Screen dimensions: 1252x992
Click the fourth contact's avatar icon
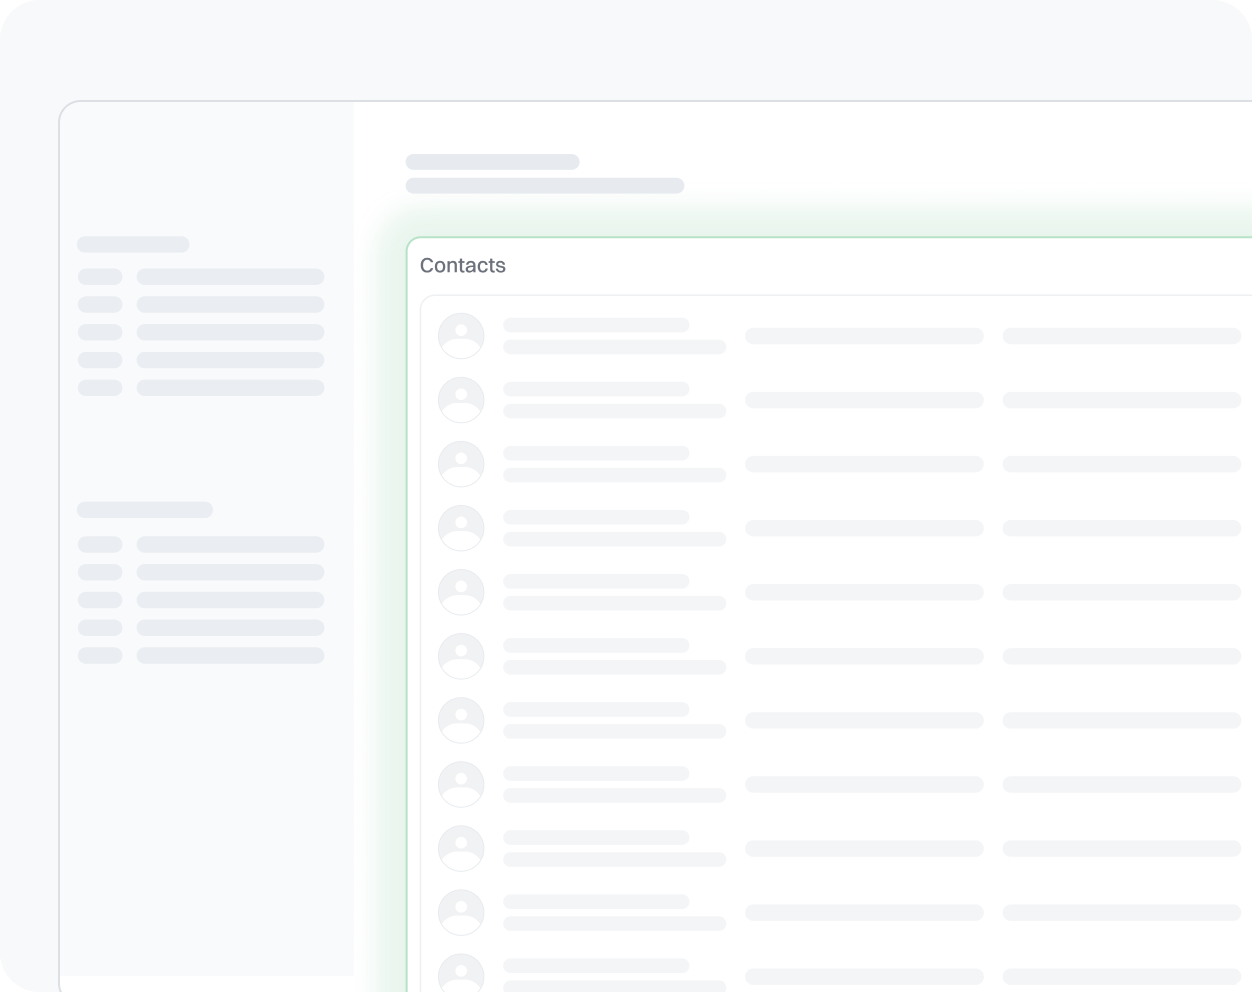point(461,528)
